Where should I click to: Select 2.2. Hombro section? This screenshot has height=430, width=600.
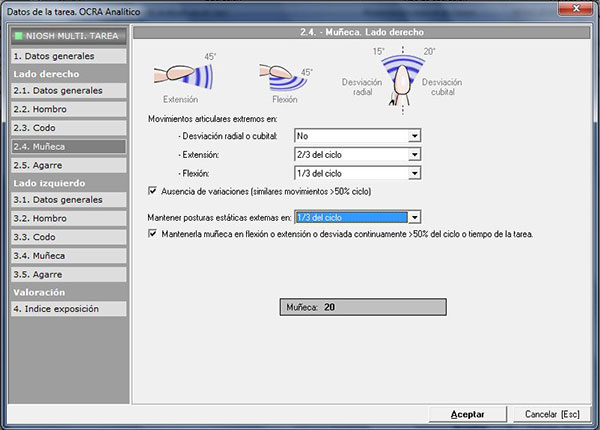(68, 109)
